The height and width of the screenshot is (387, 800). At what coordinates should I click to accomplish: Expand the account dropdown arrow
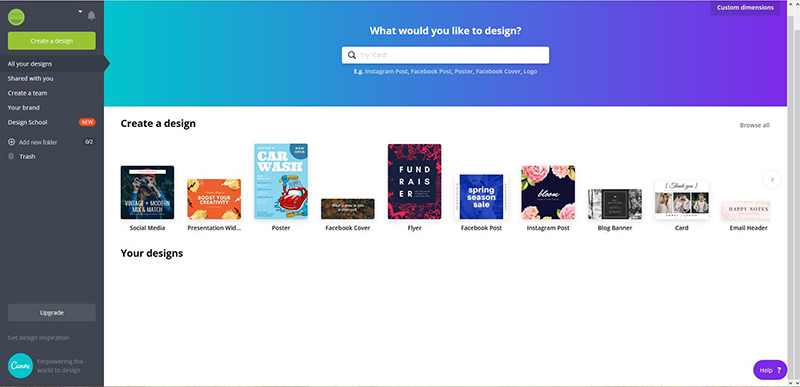(x=80, y=12)
